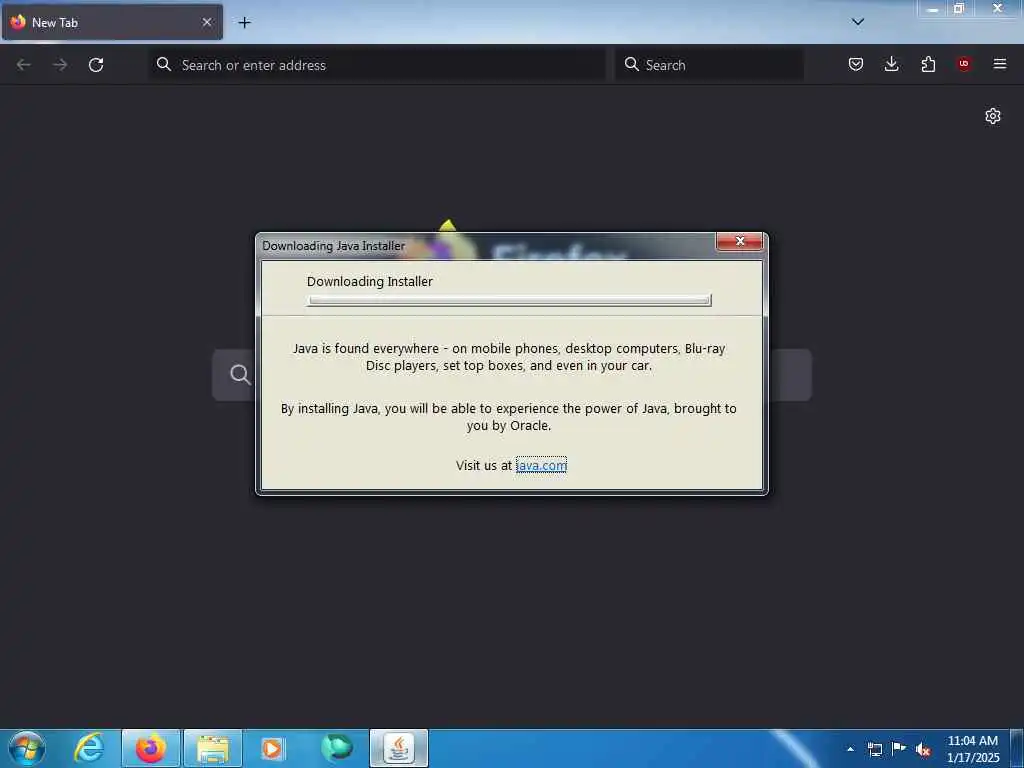Expand the list all tabs chevron
Viewport: 1024px width, 768px height.
tap(858, 22)
